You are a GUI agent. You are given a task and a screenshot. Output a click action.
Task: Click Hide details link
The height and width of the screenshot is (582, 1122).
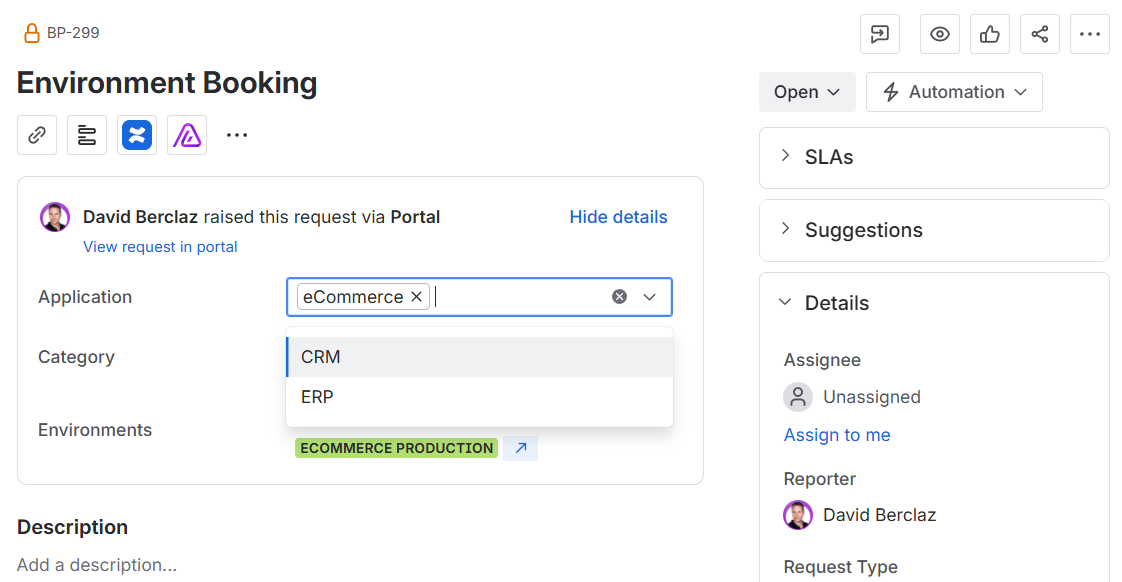[x=618, y=217]
